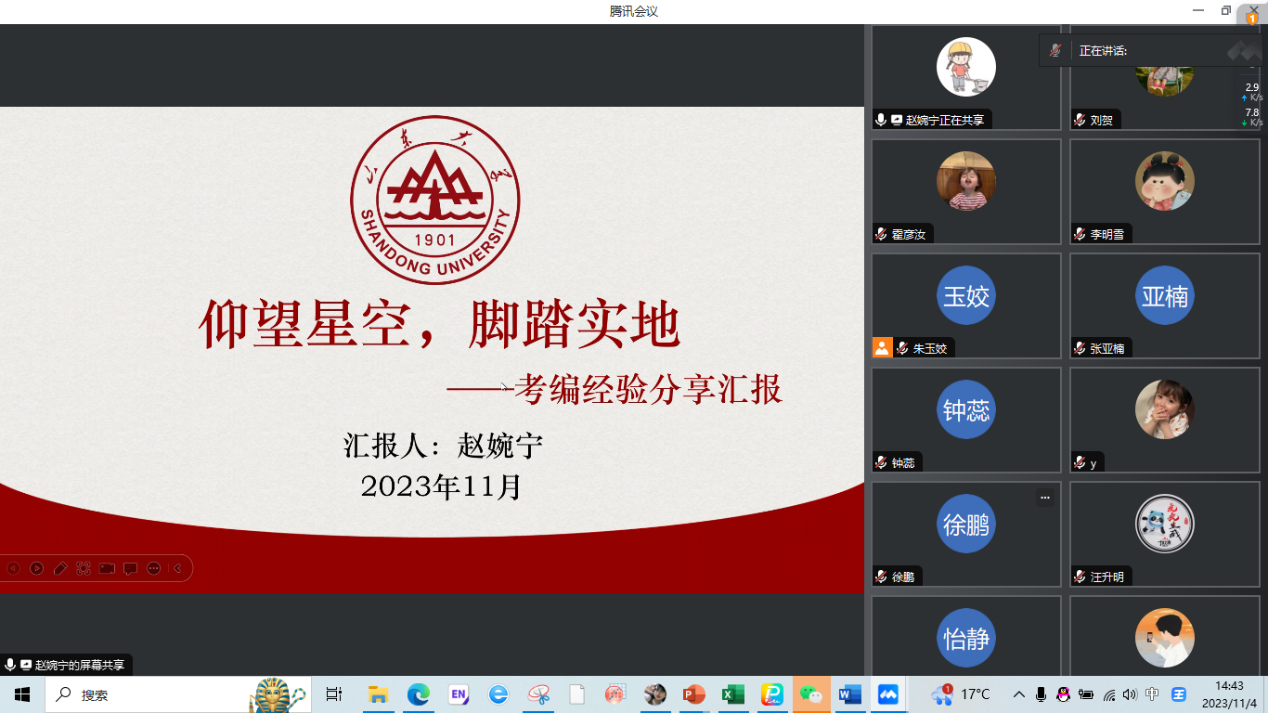Click the 赵婉宁正在共享 name label
Image resolution: width=1268 pixels, height=713 pixels.
click(944, 120)
